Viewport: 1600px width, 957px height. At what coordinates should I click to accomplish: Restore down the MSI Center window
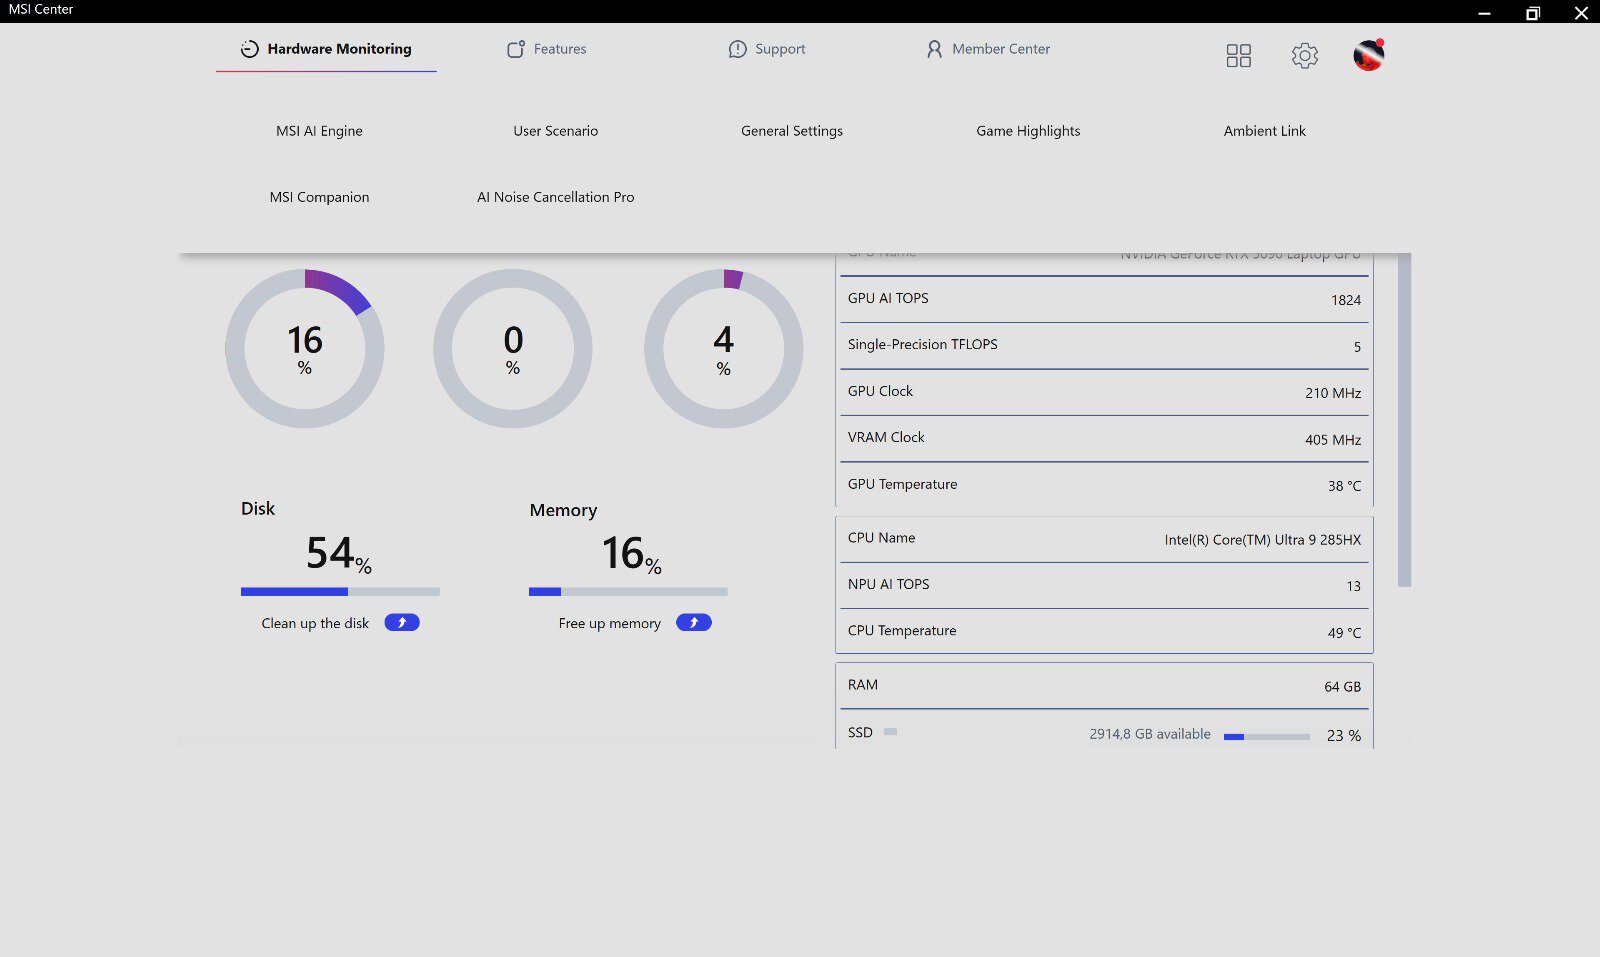tap(1533, 13)
